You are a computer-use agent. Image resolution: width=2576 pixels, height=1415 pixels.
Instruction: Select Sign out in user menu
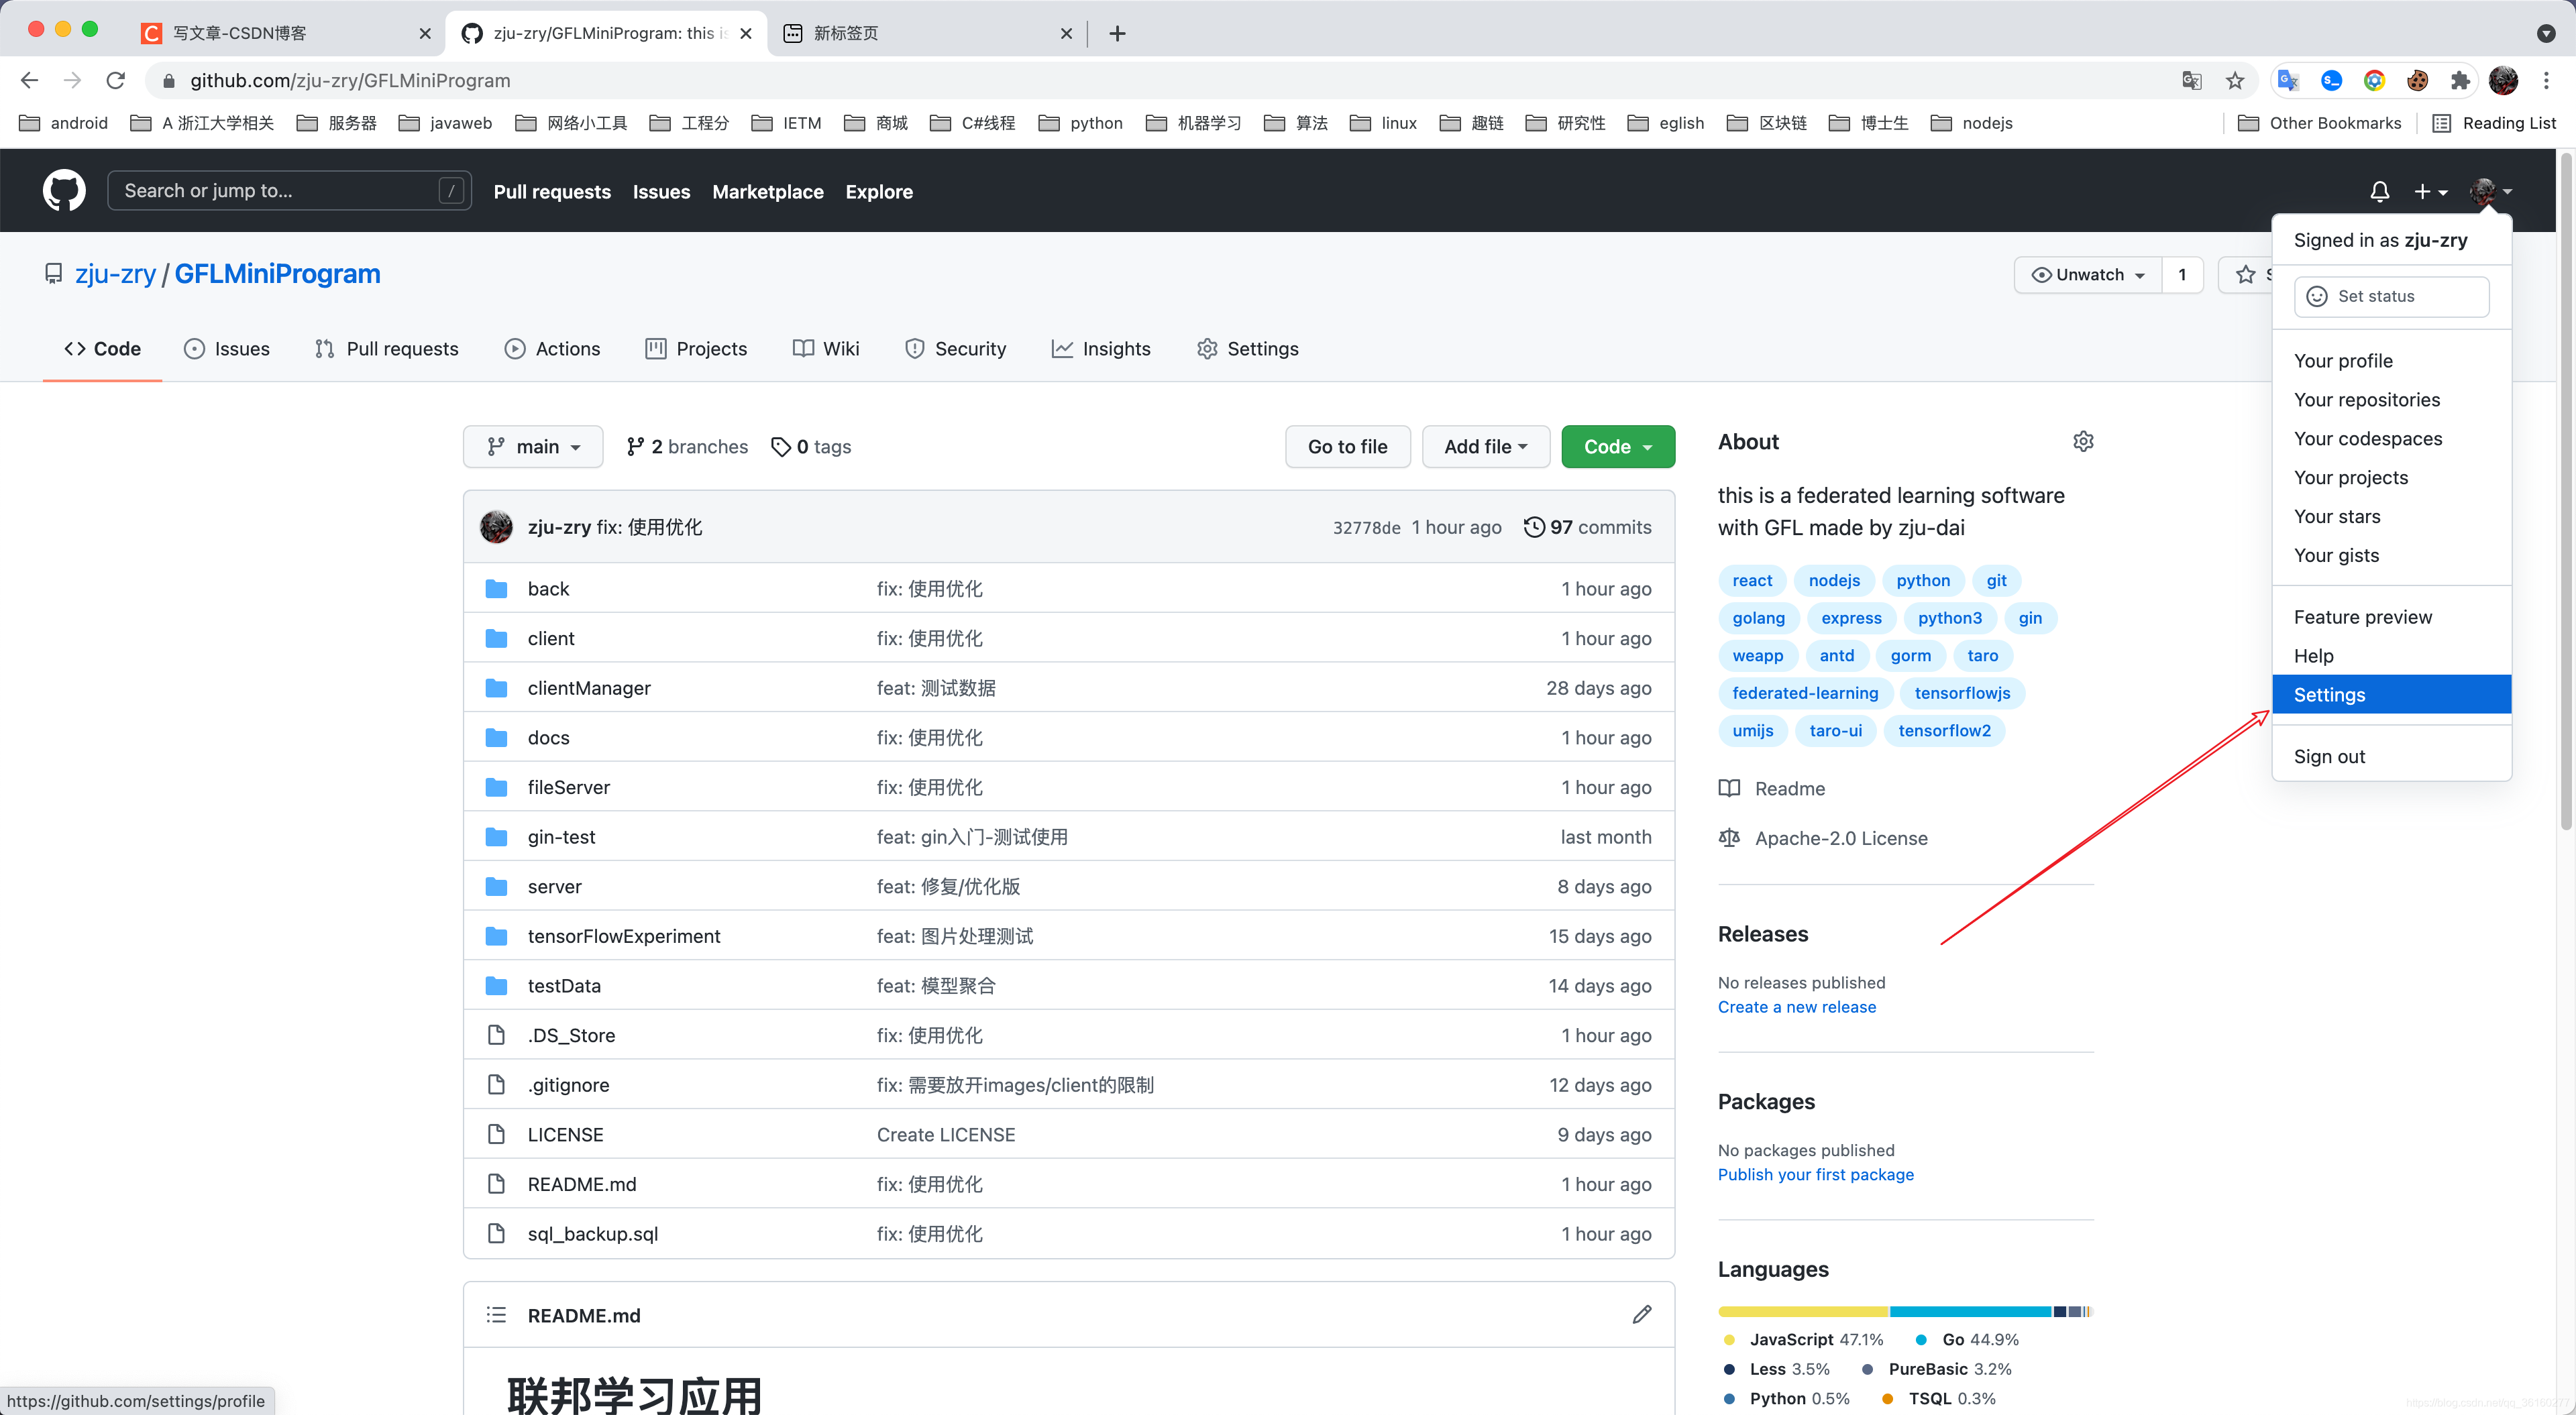coord(2392,756)
